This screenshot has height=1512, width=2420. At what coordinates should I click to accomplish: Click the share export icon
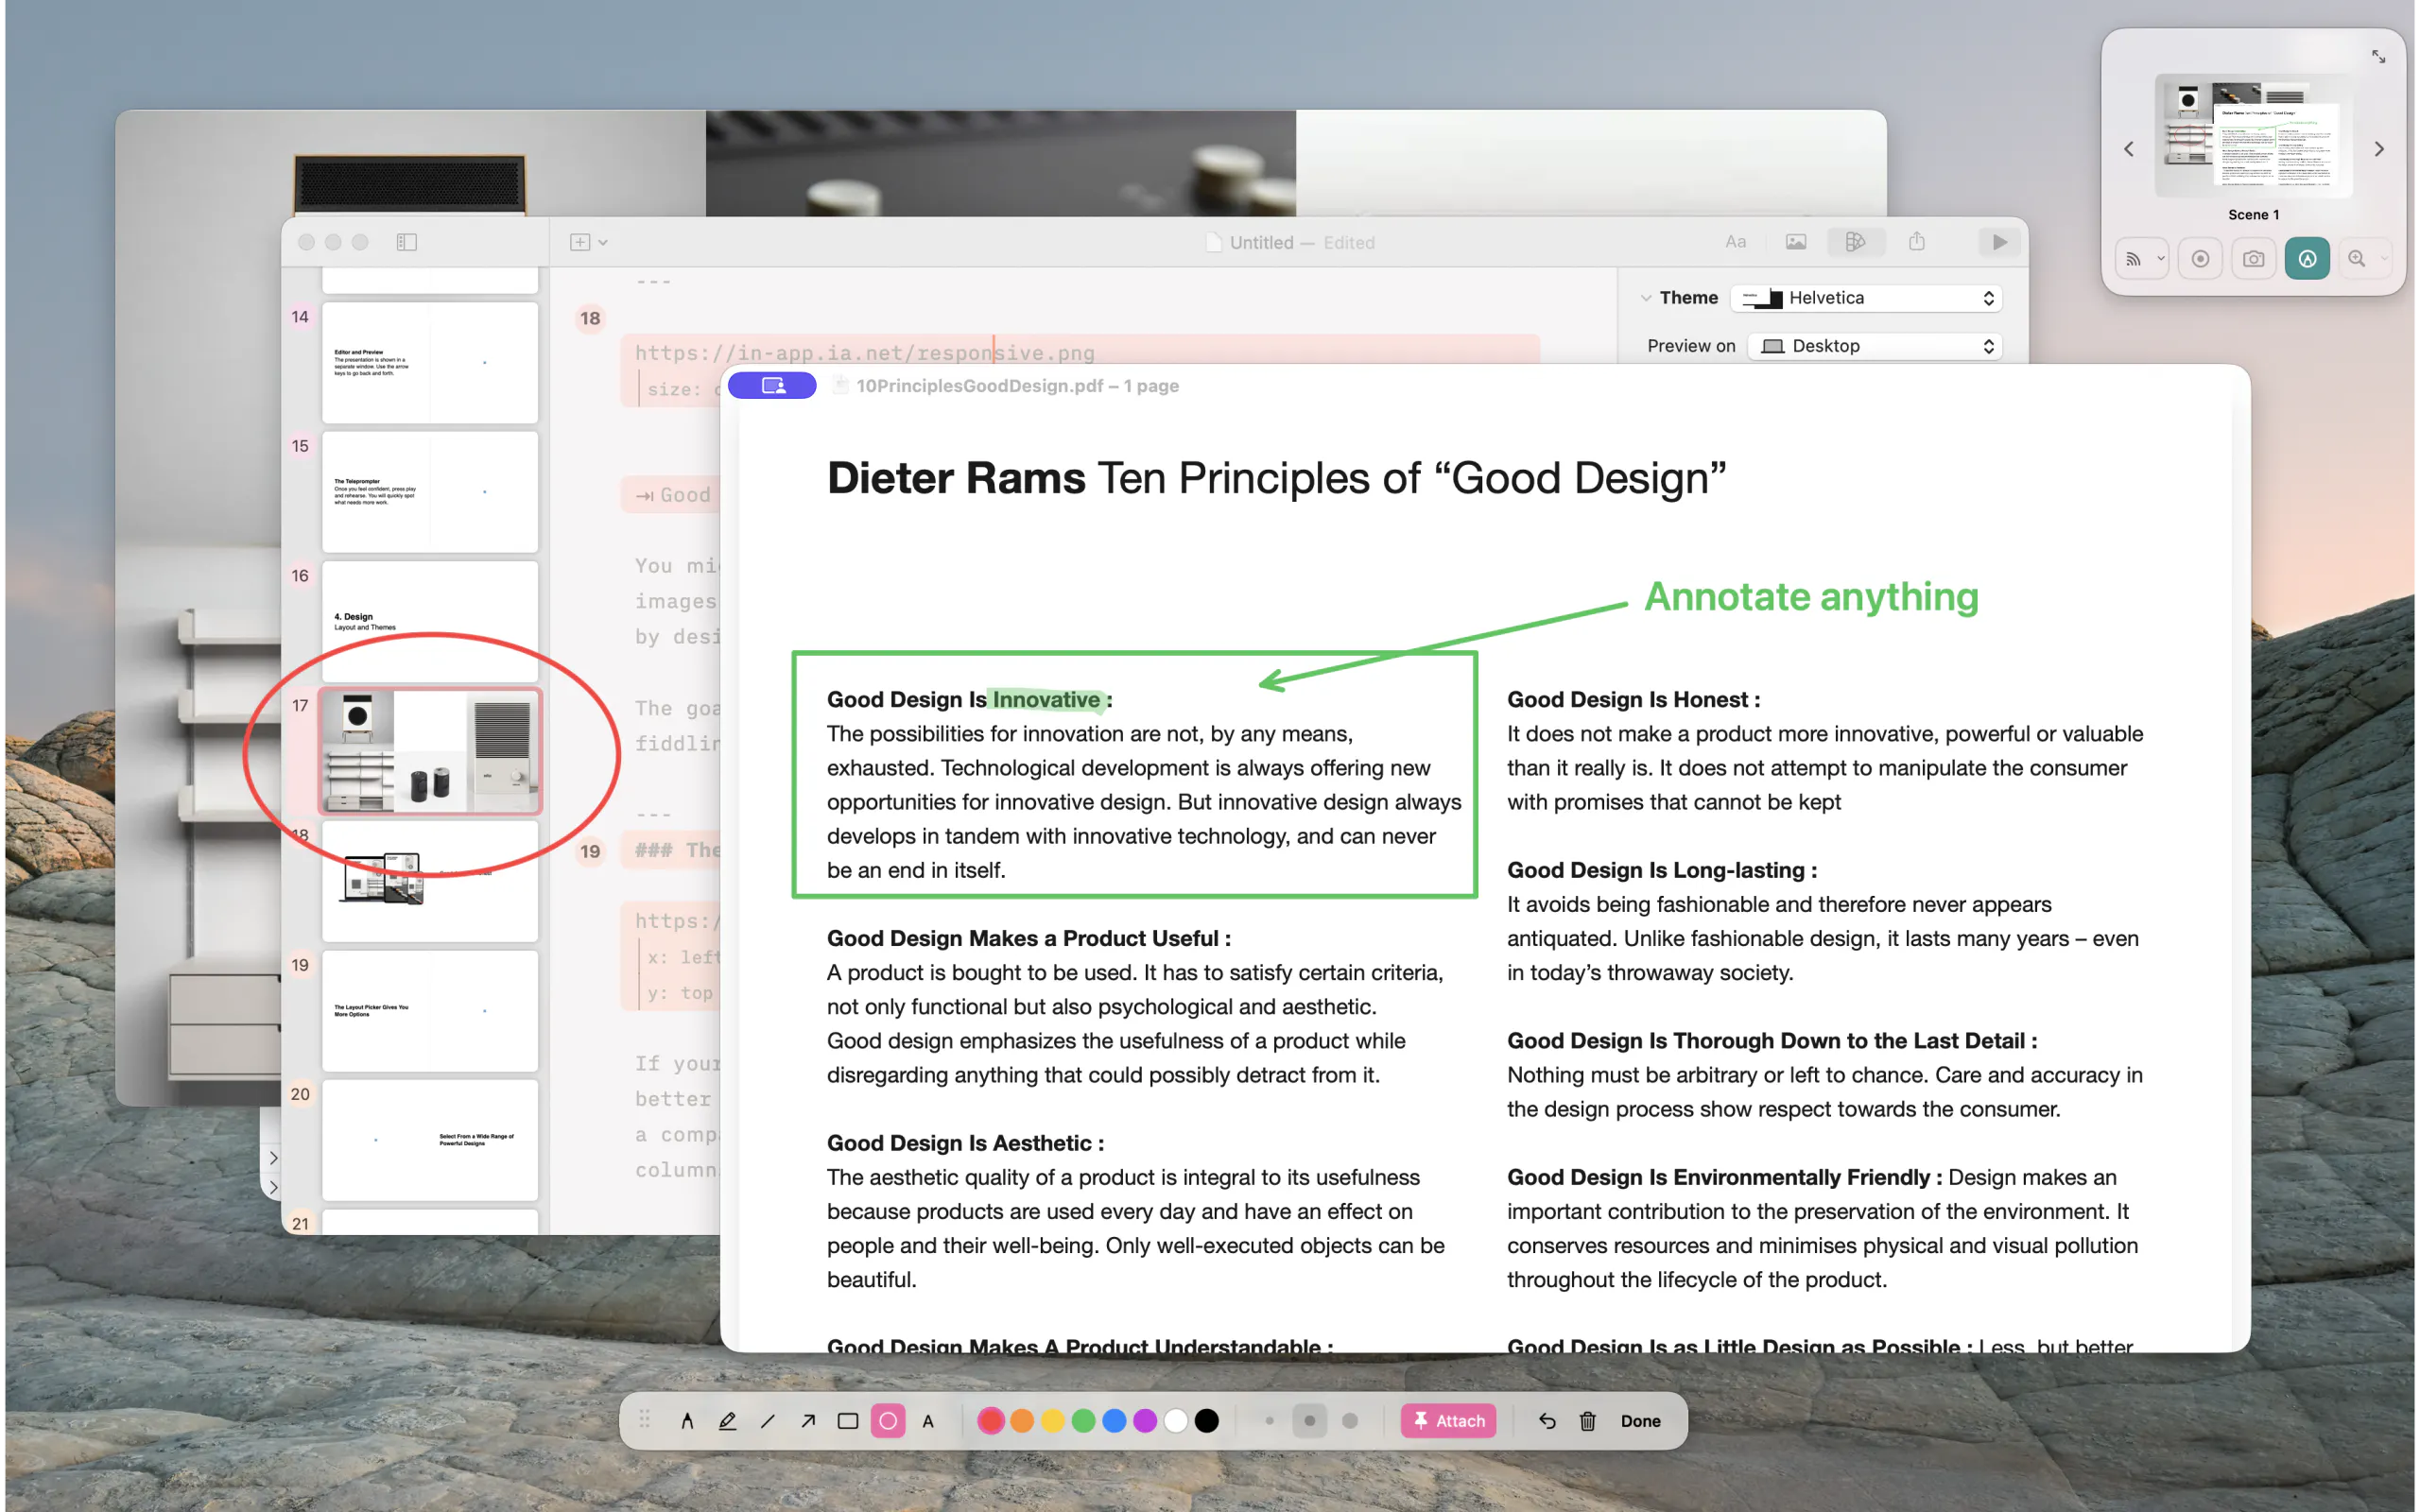[x=1916, y=241]
